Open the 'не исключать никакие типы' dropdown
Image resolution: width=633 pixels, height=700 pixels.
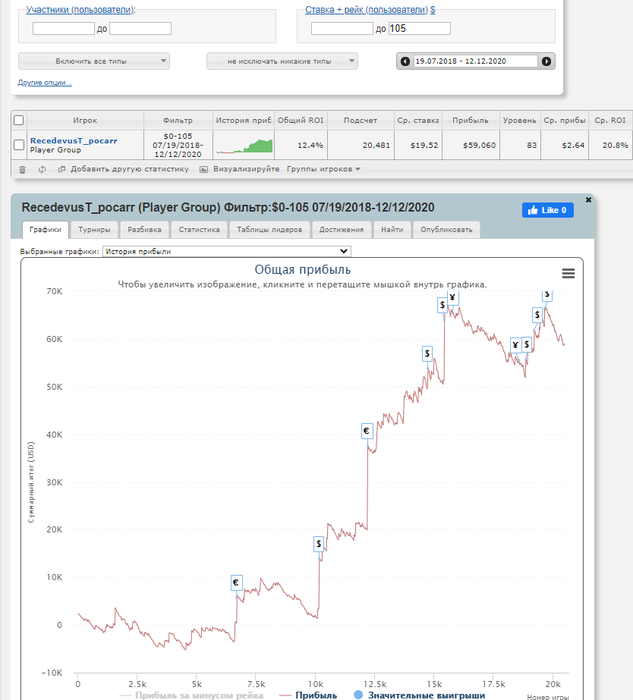coord(282,61)
